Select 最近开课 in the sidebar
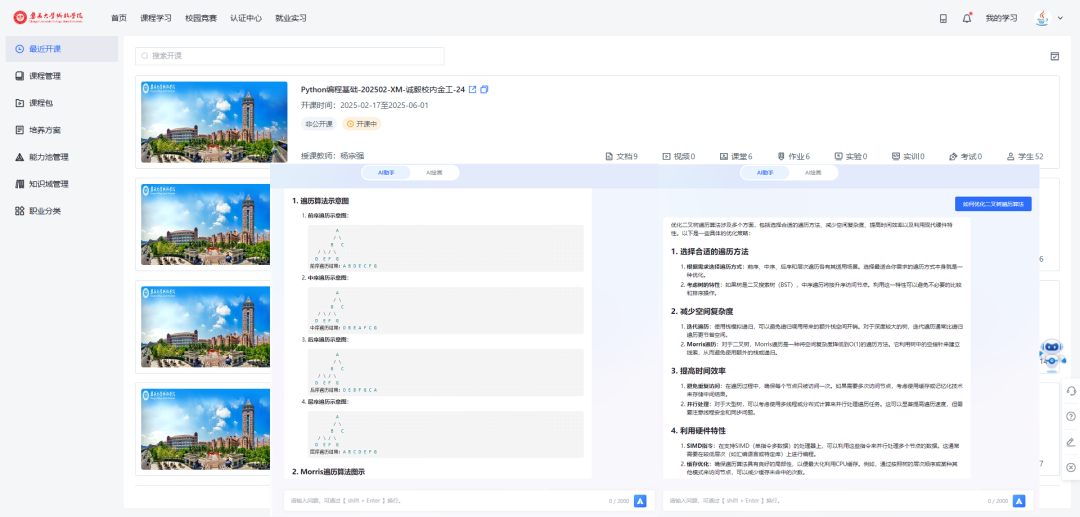The height and width of the screenshot is (517, 1080). (62, 49)
